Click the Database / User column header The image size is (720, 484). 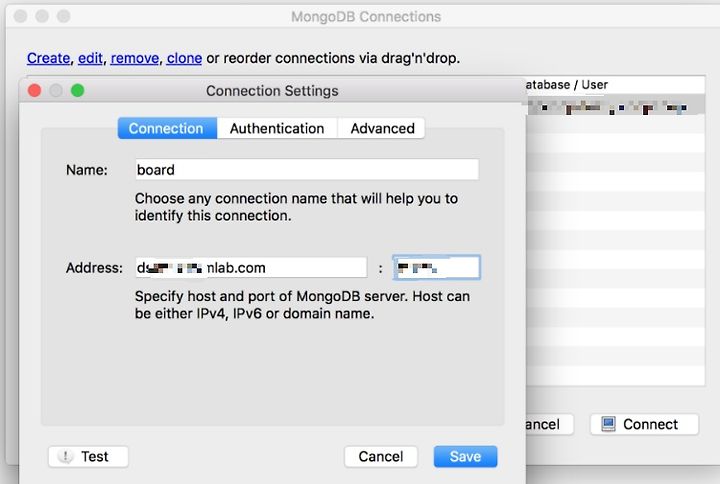(615, 85)
